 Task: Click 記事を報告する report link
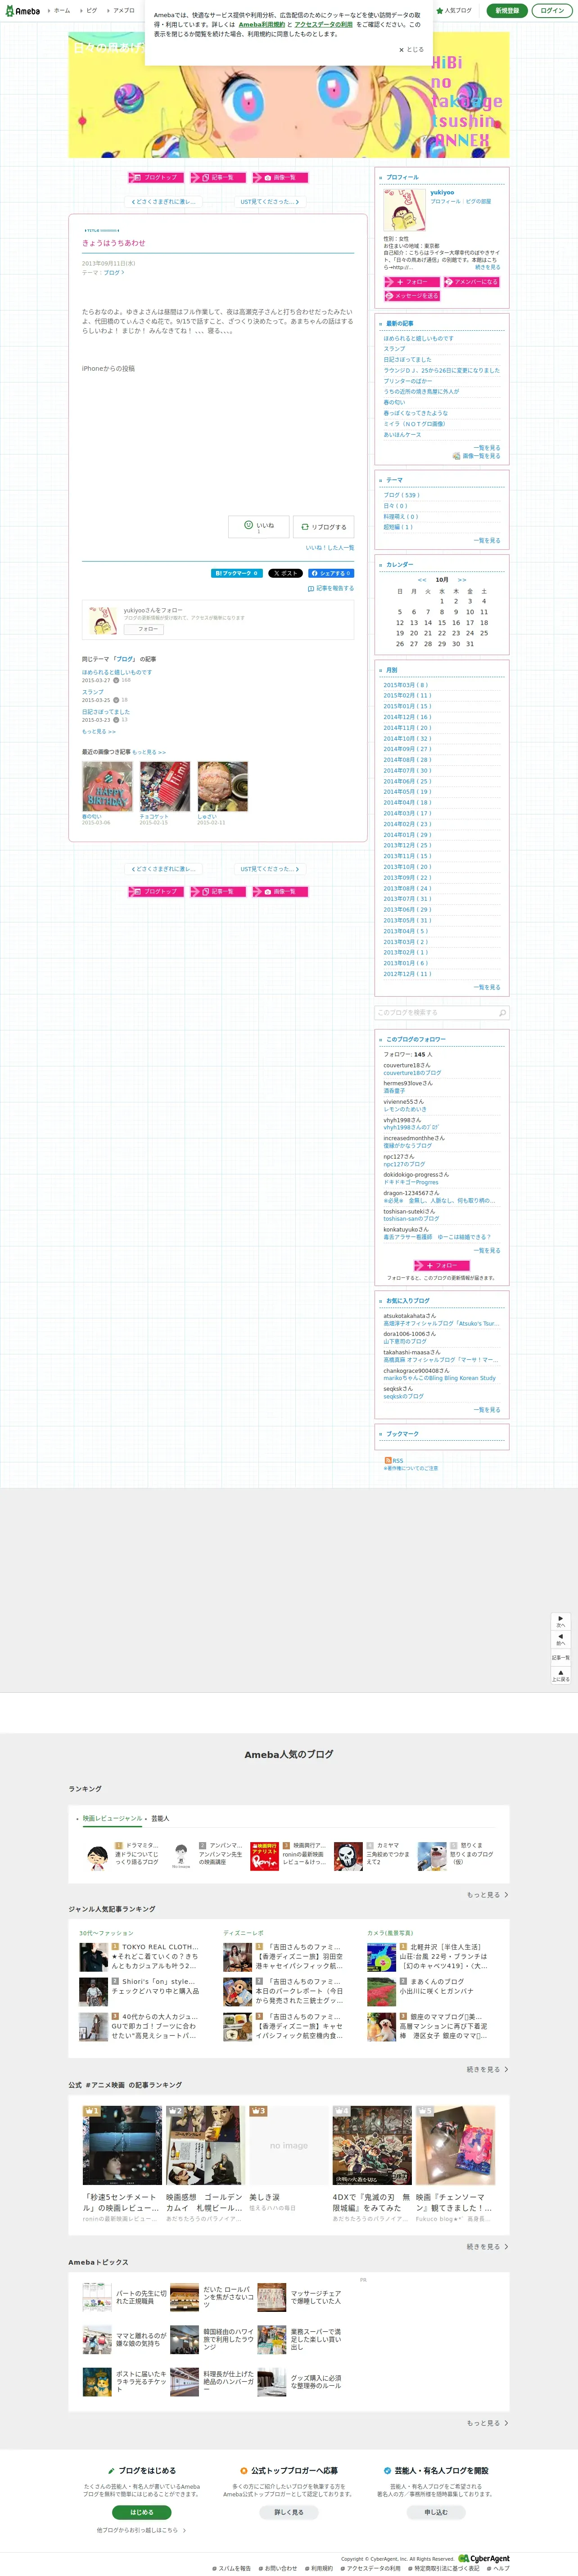331,588
